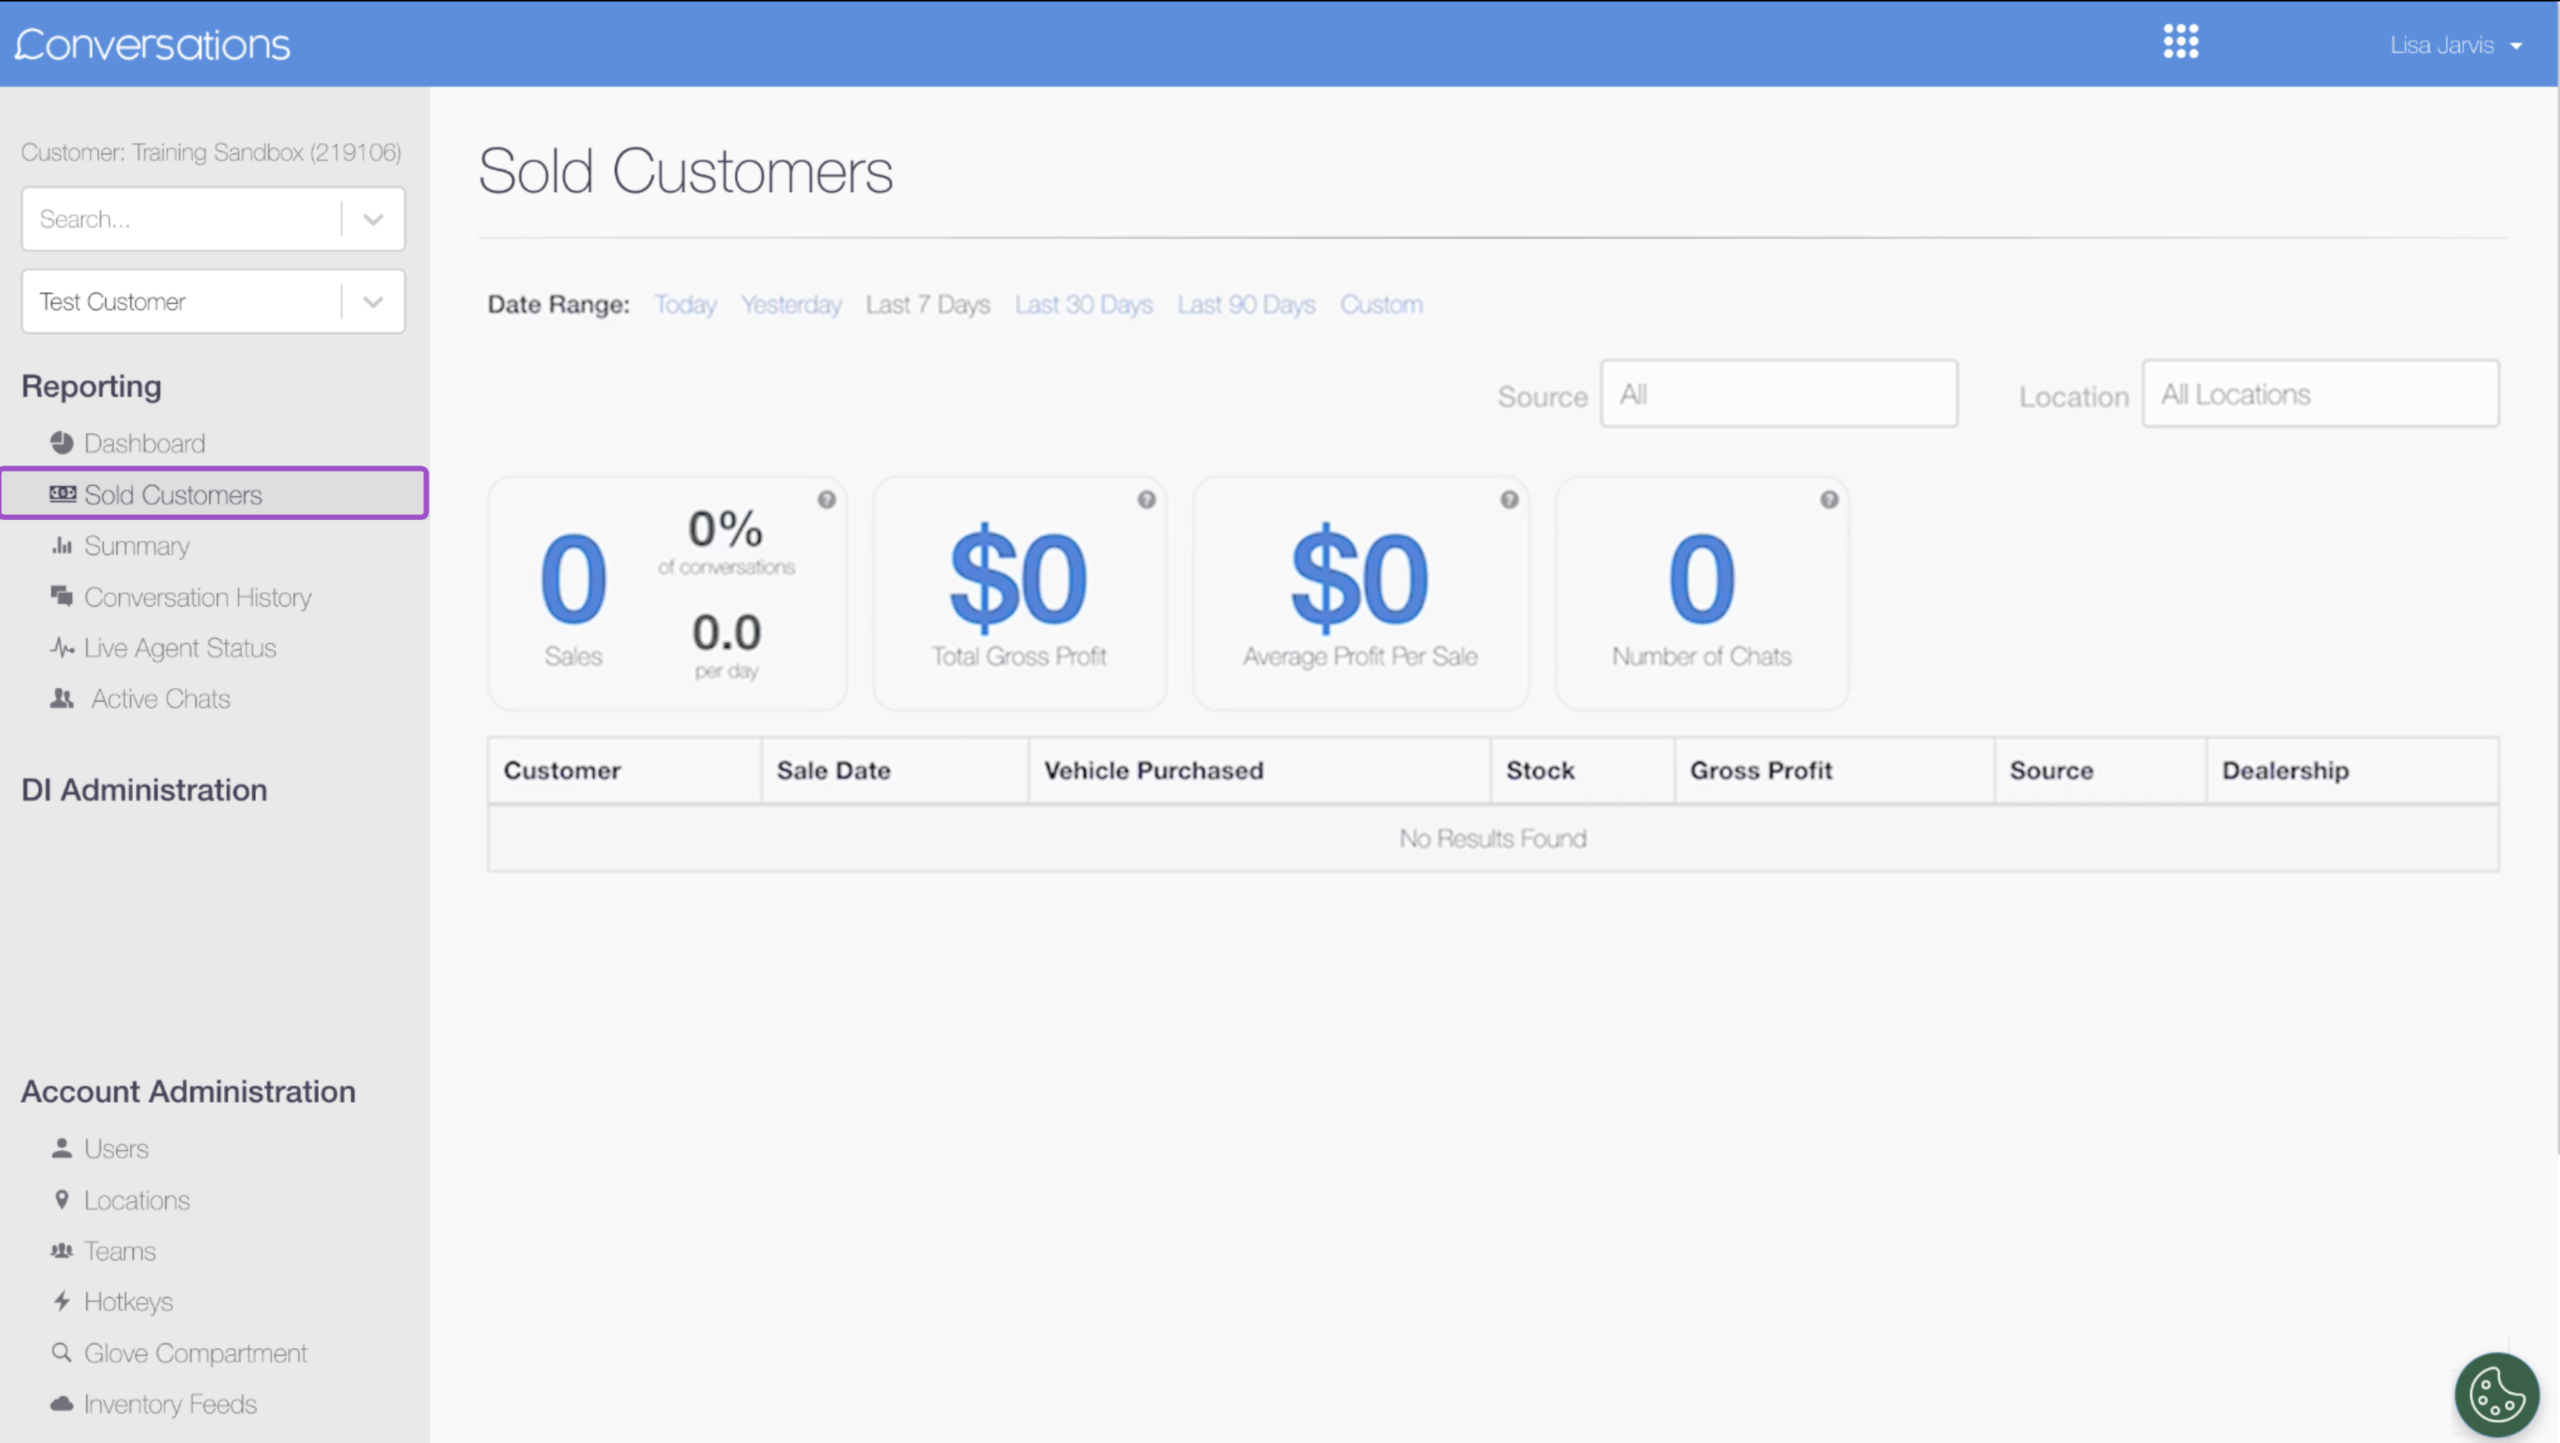
Task: Click the Locations pin icon
Action: (x=62, y=1199)
